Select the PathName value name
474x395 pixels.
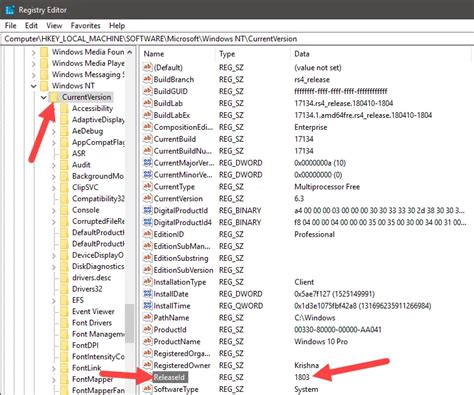pos(171,318)
